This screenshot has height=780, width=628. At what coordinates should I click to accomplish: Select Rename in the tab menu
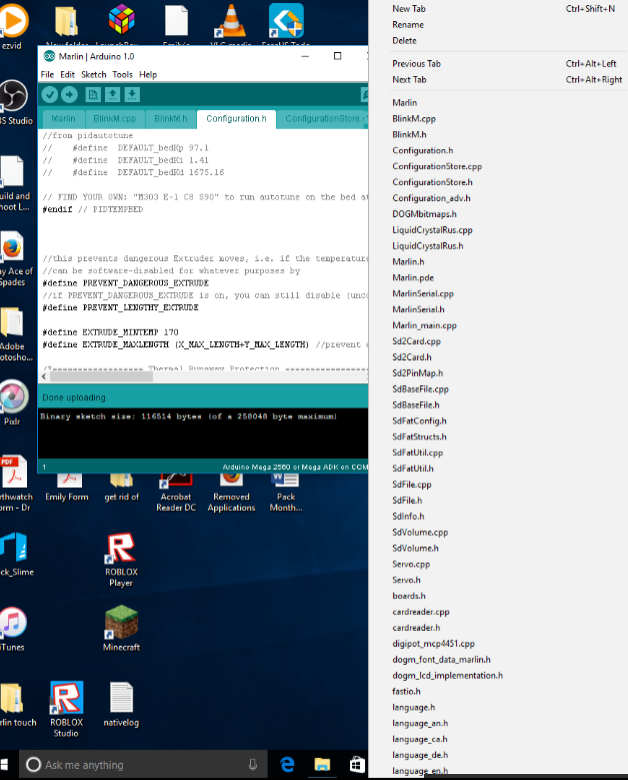[407, 25]
